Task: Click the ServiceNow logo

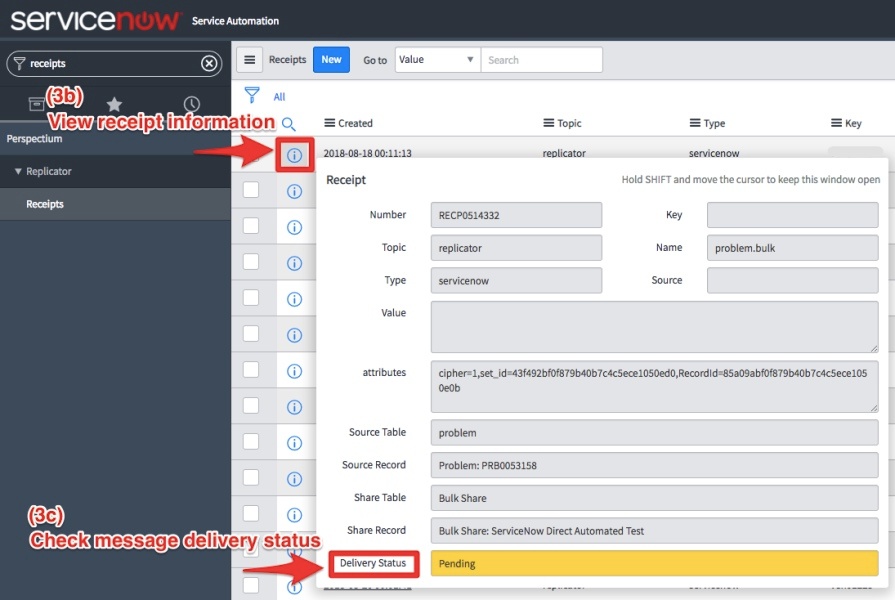Action: (95, 20)
